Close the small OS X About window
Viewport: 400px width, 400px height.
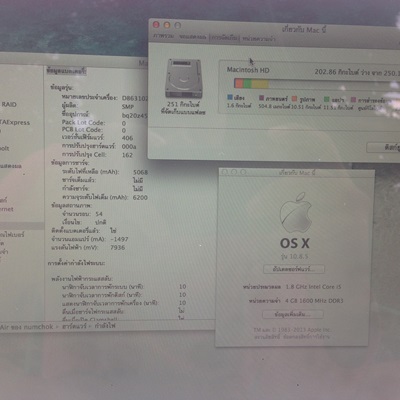[x=224, y=172]
